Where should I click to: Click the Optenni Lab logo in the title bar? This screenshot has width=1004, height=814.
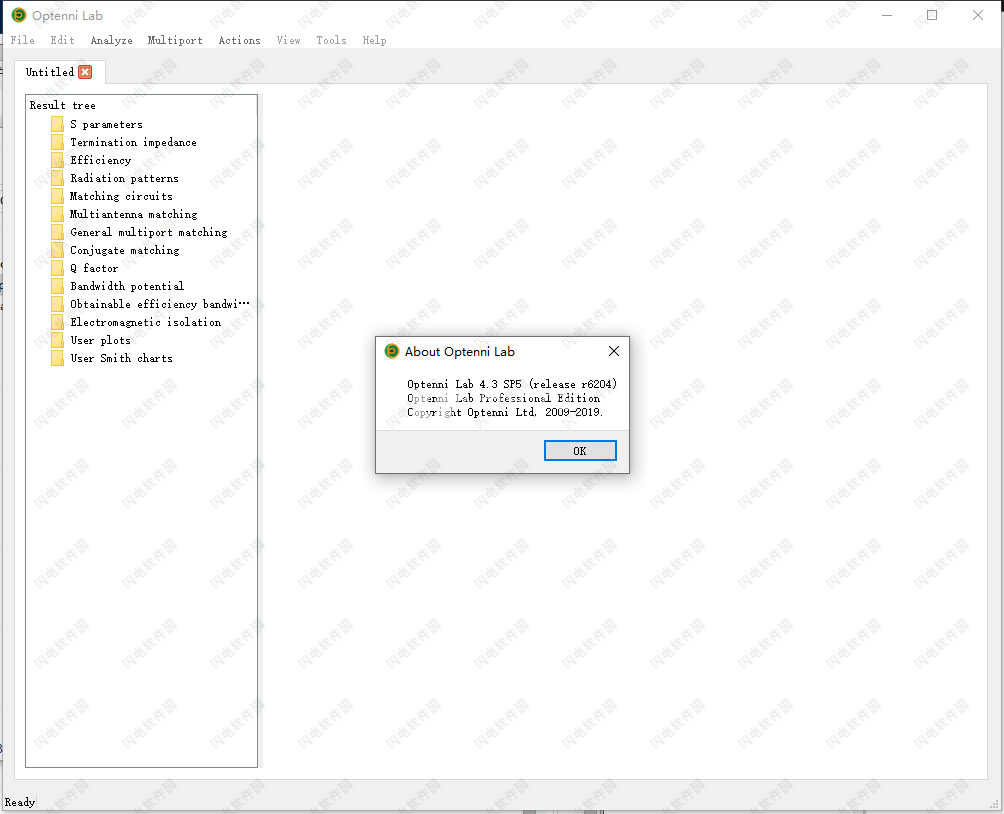click(19, 15)
